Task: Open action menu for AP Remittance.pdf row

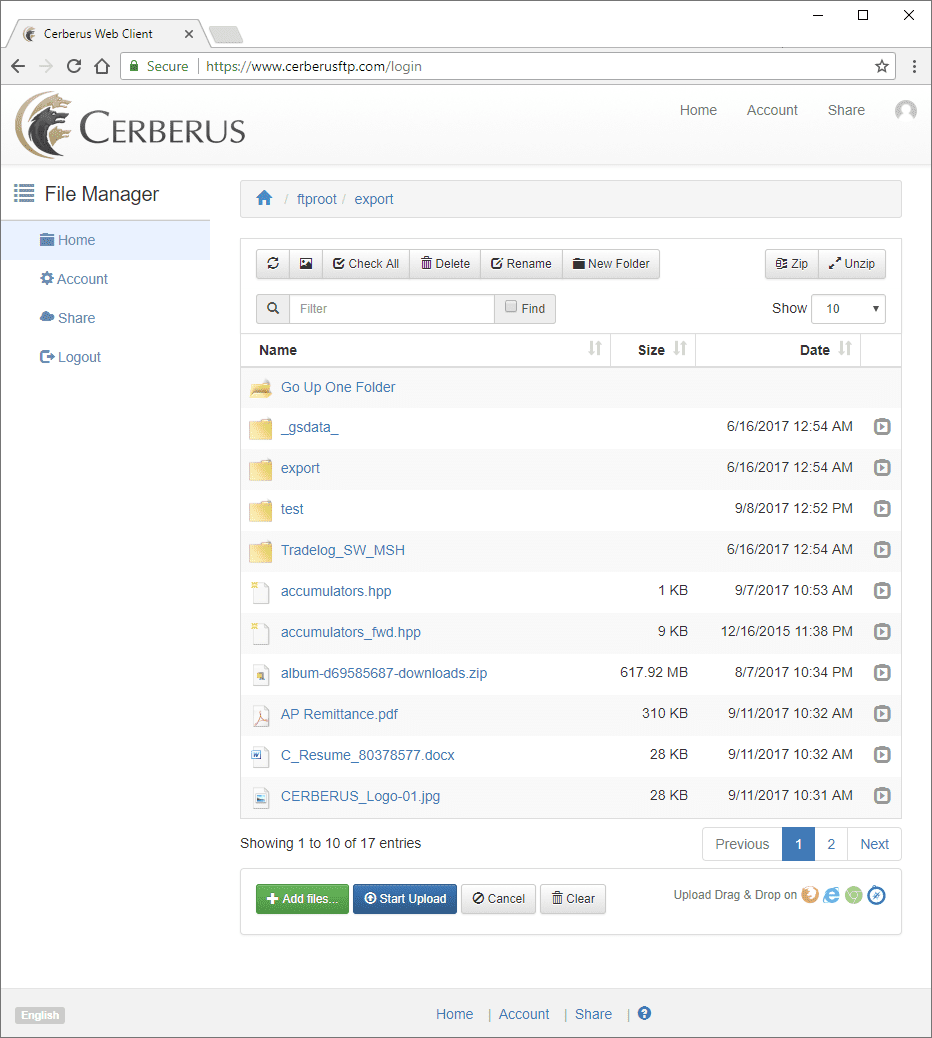Action: [x=882, y=714]
